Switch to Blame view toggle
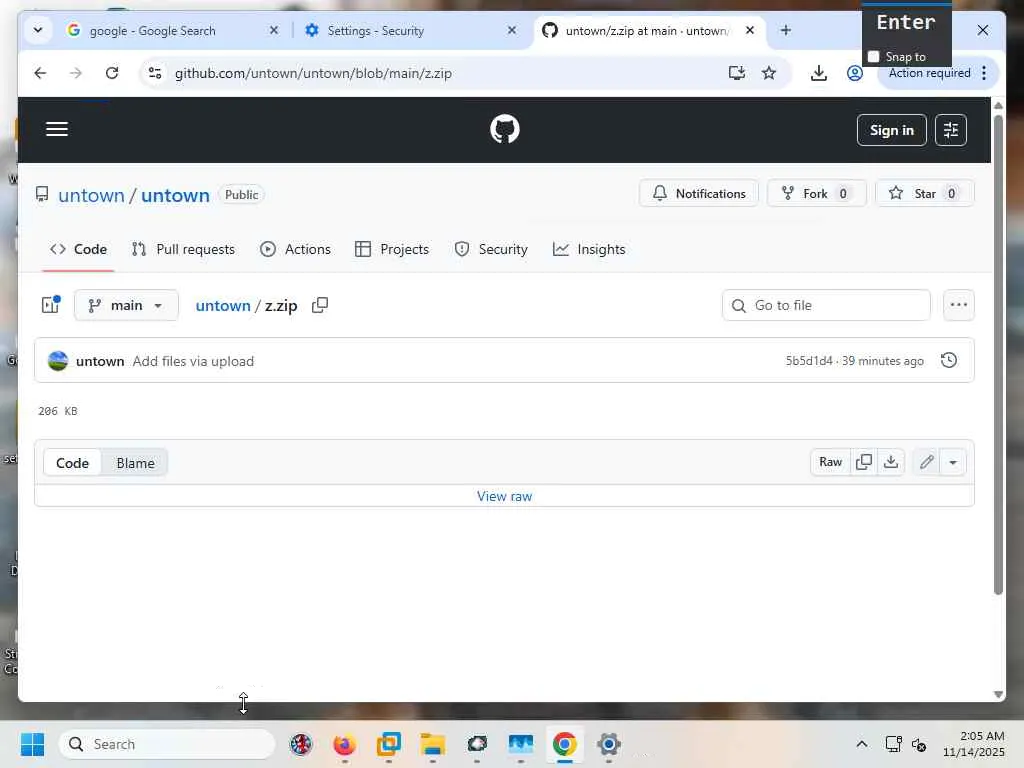Image resolution: width=1024 pixels, height=768 pixels. [x=135, y=463]
